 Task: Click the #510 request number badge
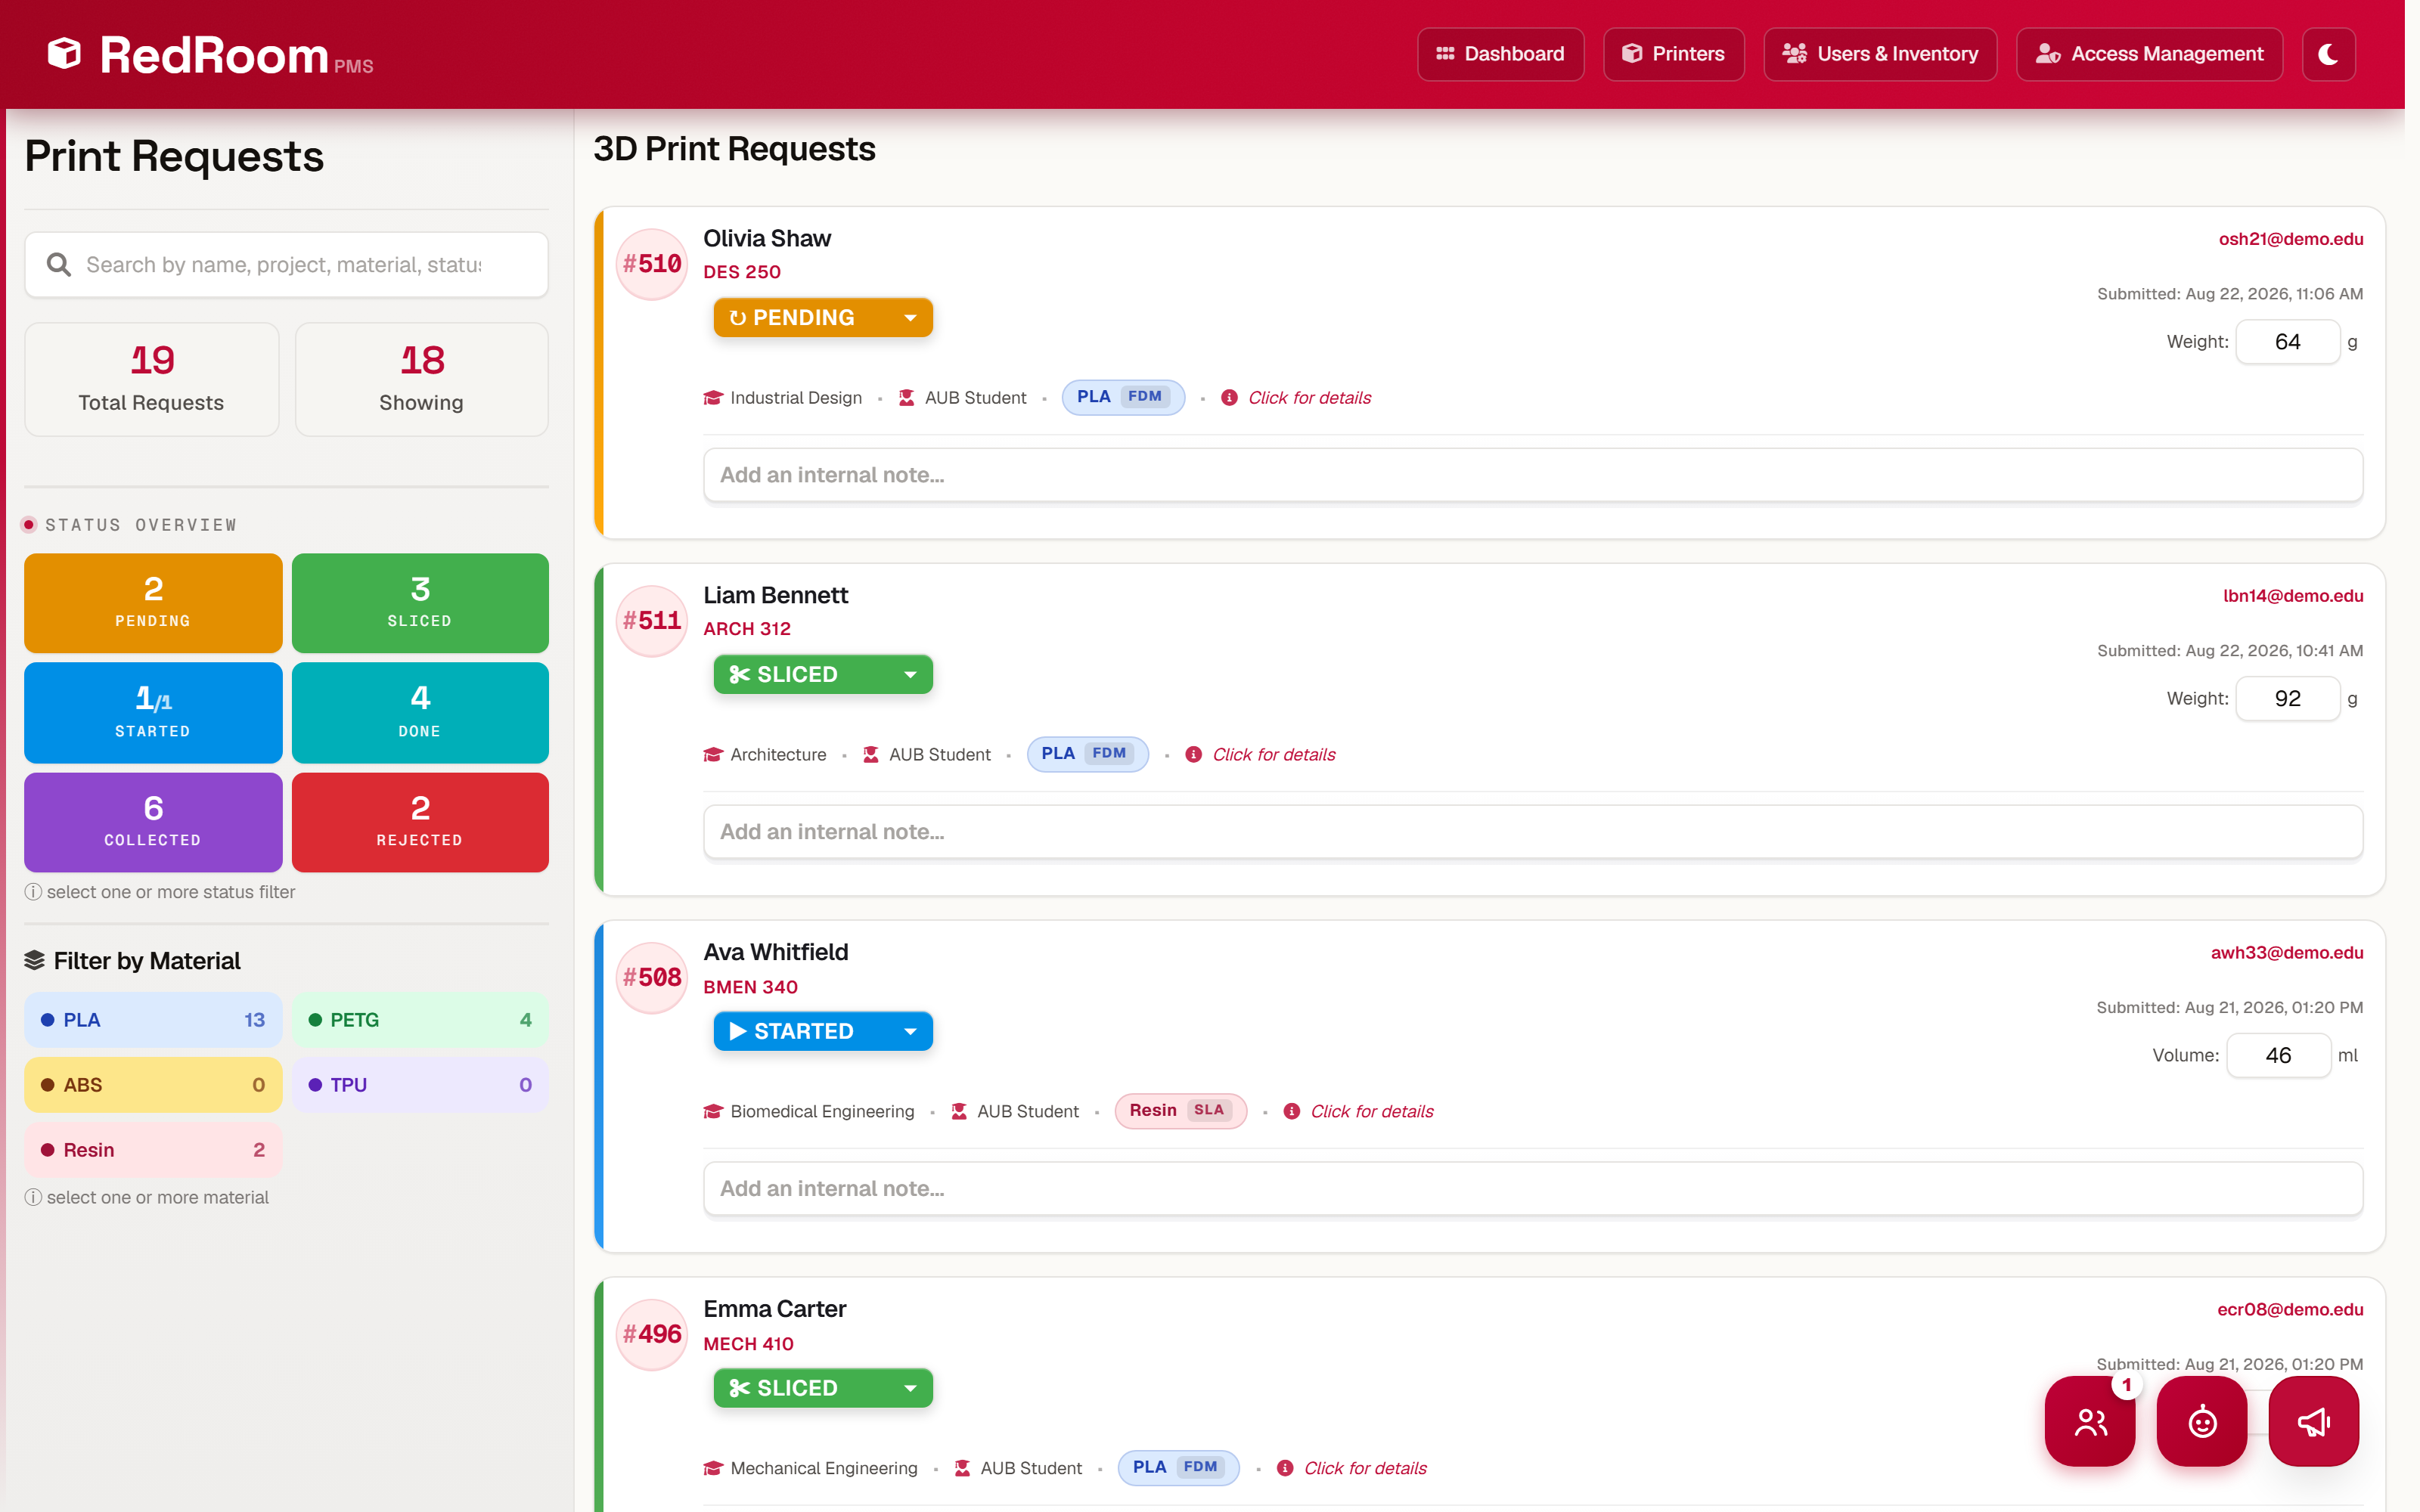click(x=652, y=264)
